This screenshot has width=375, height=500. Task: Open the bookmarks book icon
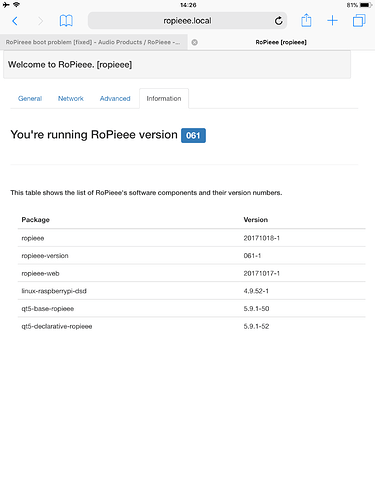pyautogui.click(x=66, y=21)
